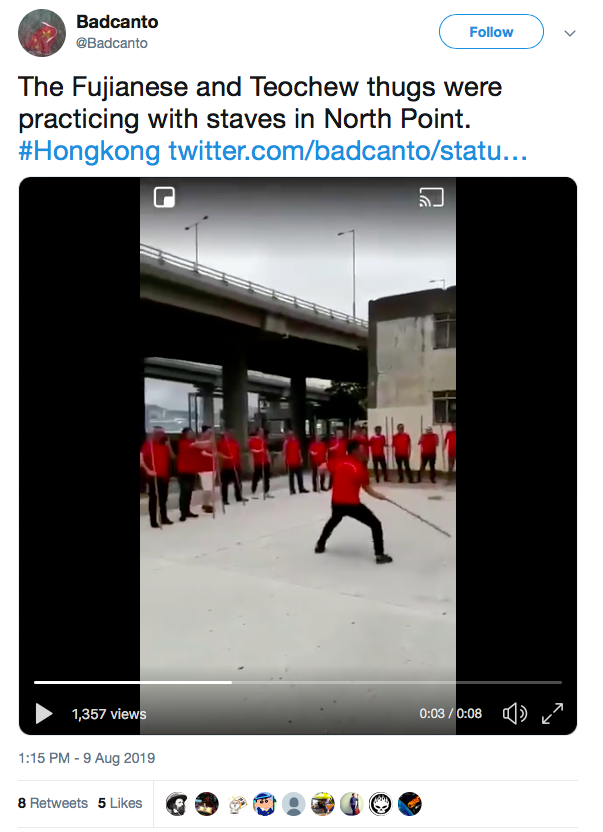View the 8 Retweets list
The image size is (603, 832).
pyautogui.click(x=53, y=803)
